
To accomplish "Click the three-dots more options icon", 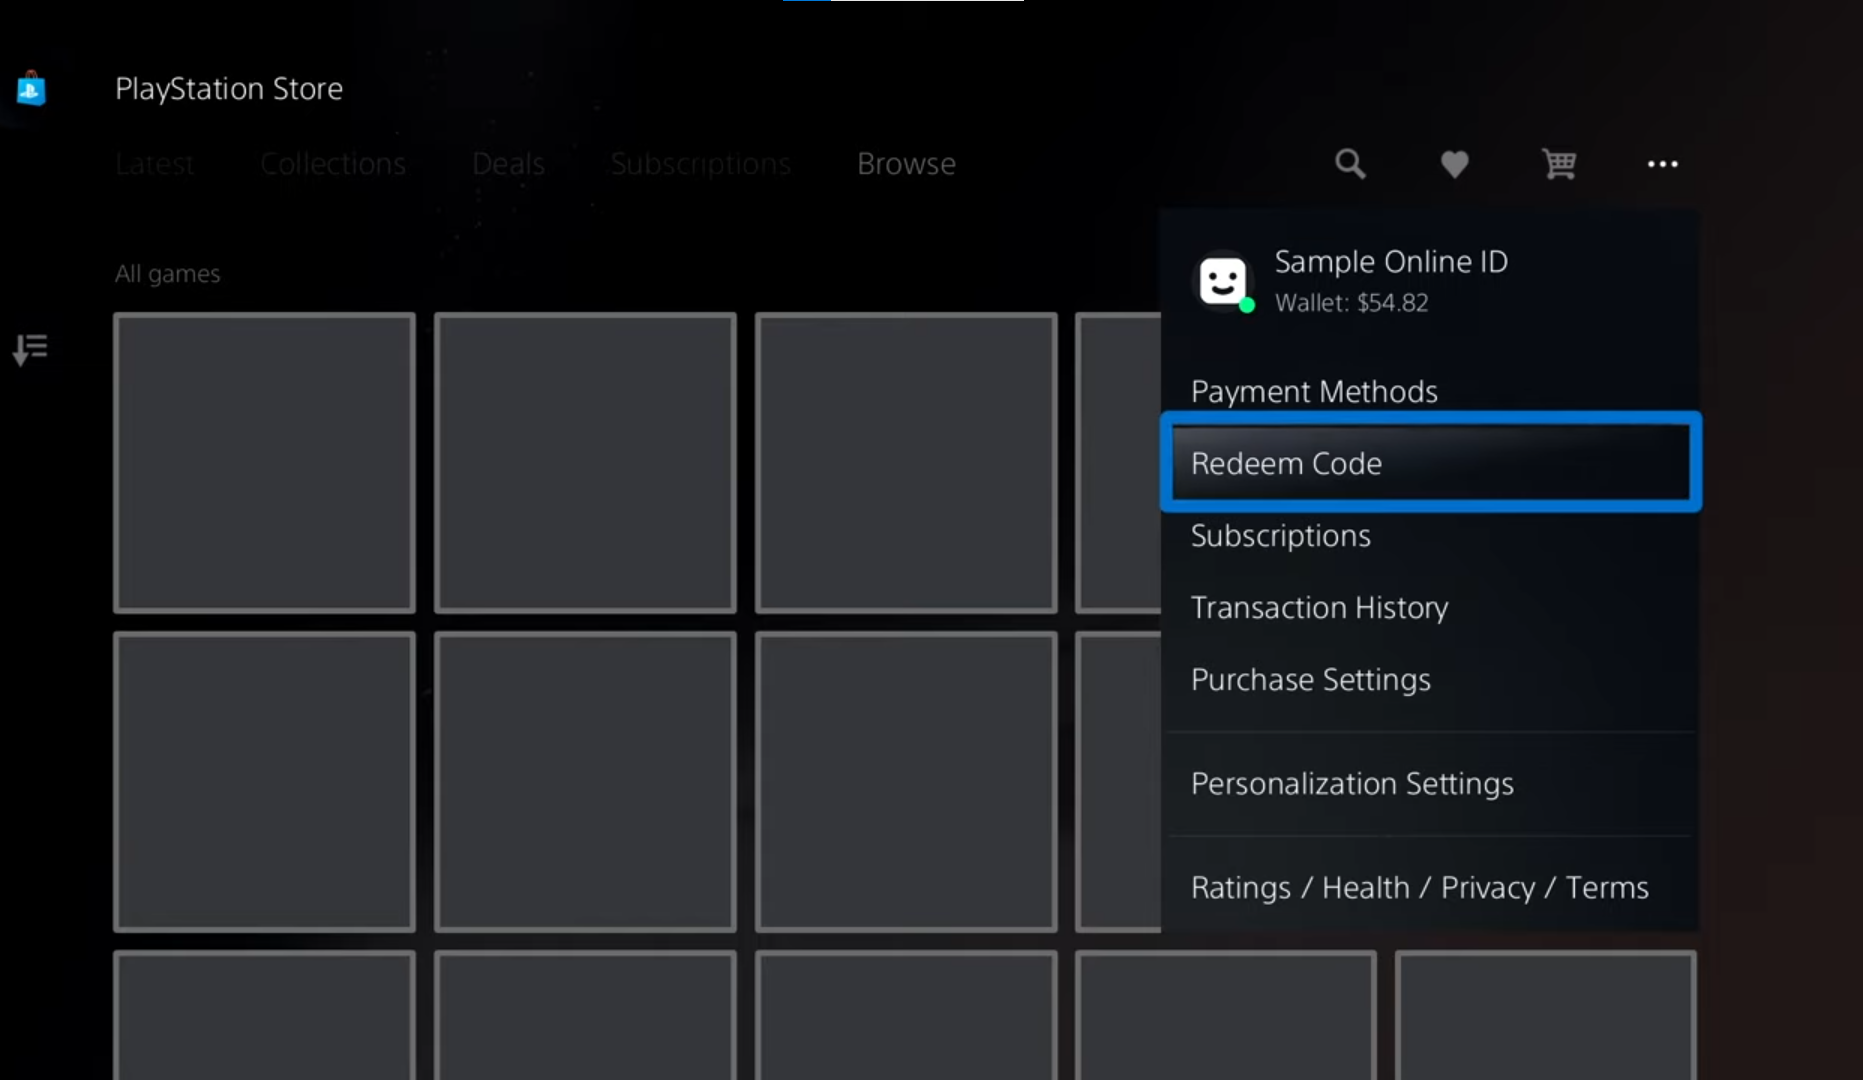I will tap(1662, 164).
